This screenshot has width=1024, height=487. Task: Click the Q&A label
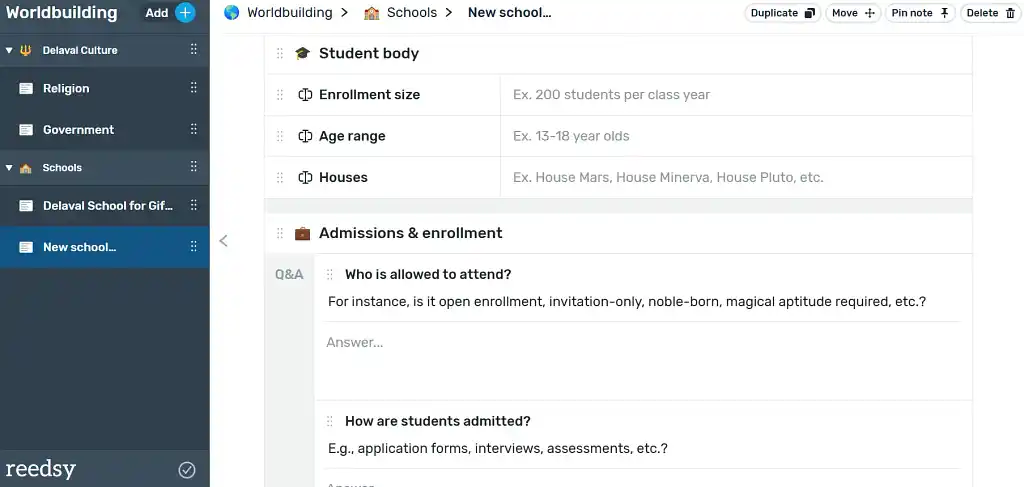point(289,274)
